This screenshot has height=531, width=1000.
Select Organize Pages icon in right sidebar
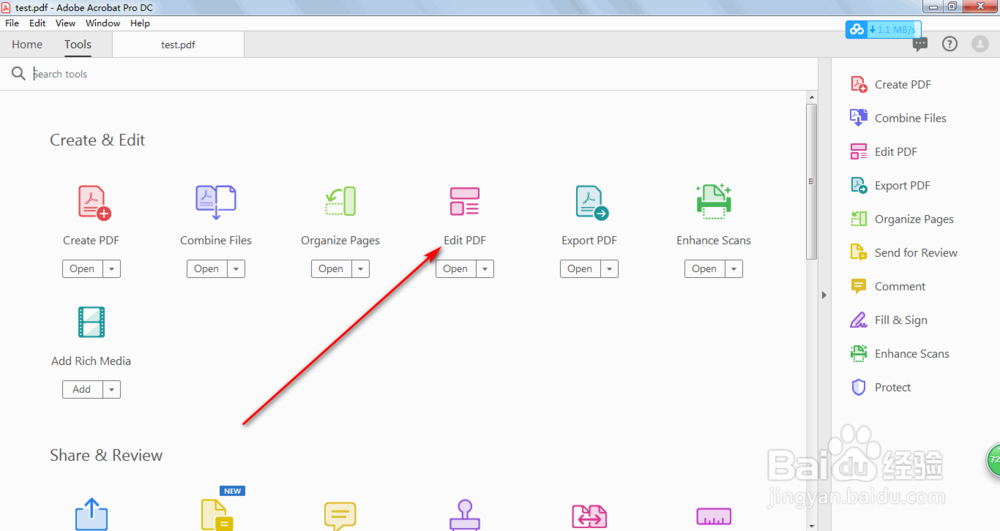coord(858,219)
